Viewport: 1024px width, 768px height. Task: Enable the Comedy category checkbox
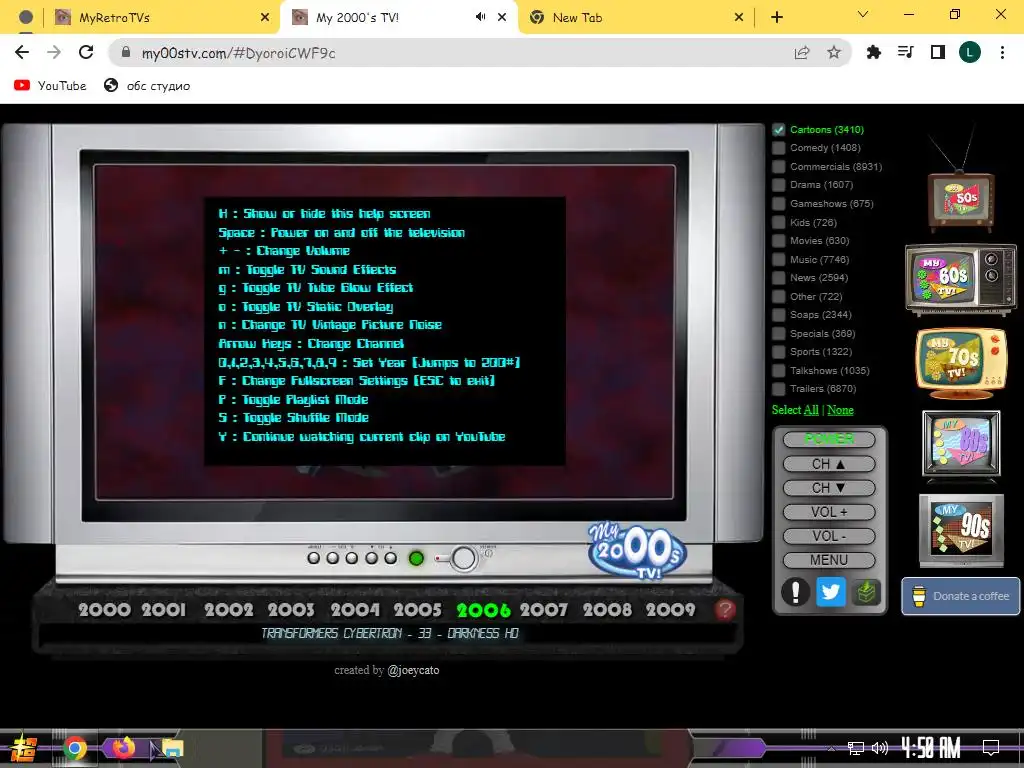(778, 148)
